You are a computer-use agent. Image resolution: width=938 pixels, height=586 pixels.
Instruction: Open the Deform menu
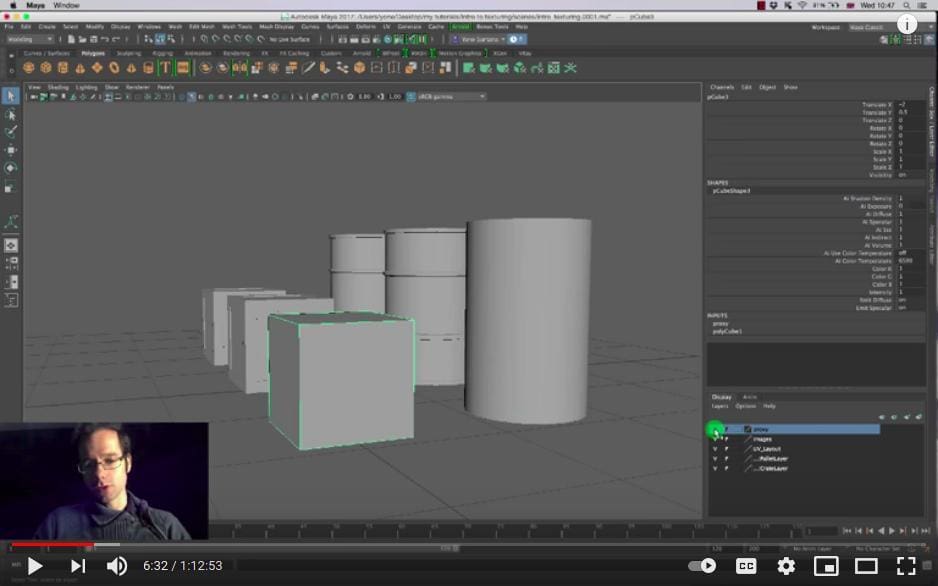coord(366,27)
